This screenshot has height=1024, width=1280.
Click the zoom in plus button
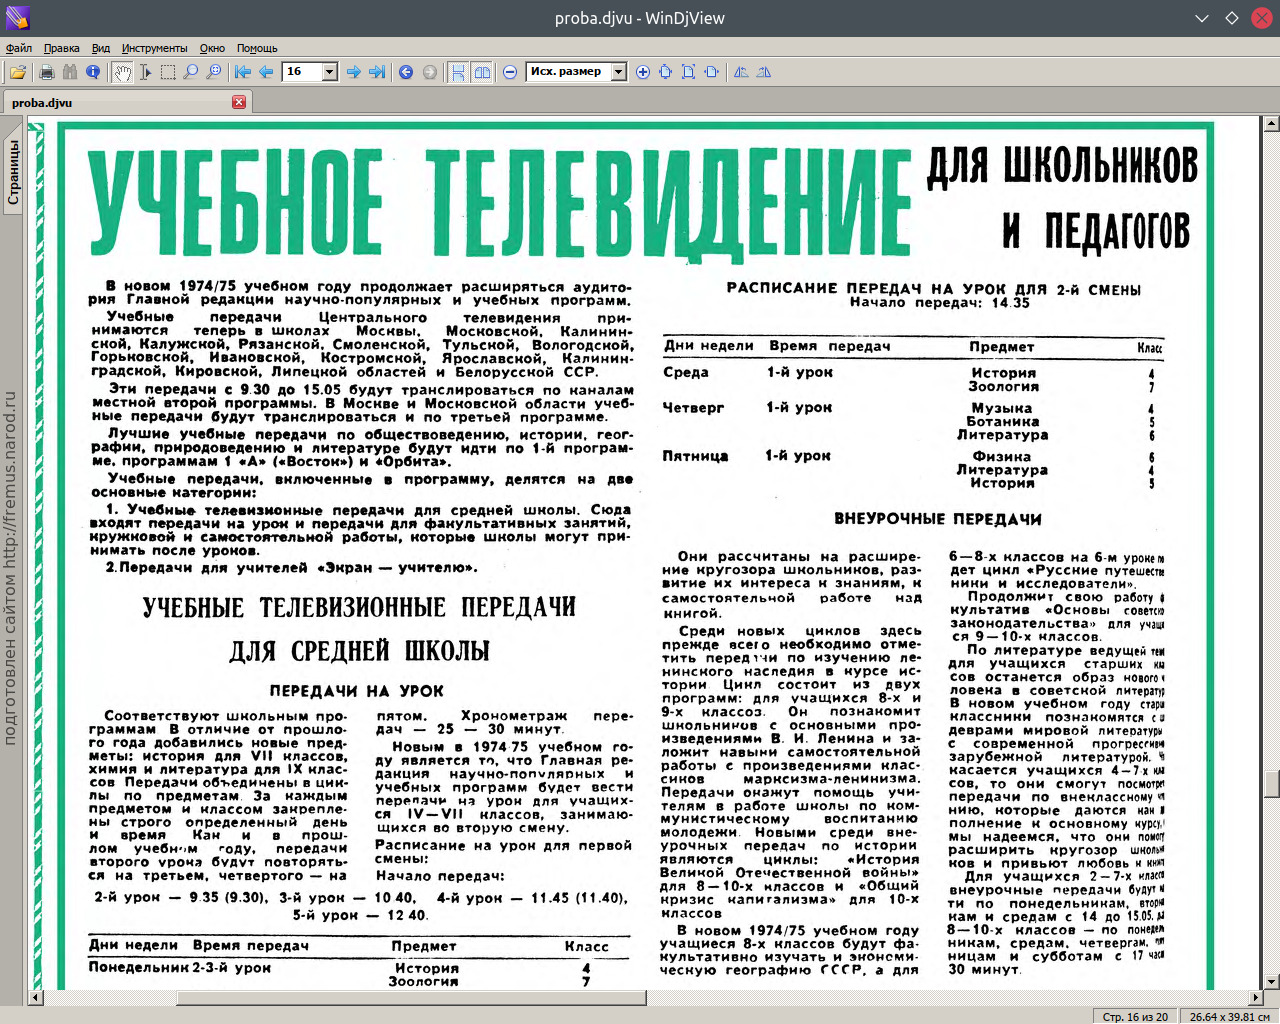click(643, 72)
